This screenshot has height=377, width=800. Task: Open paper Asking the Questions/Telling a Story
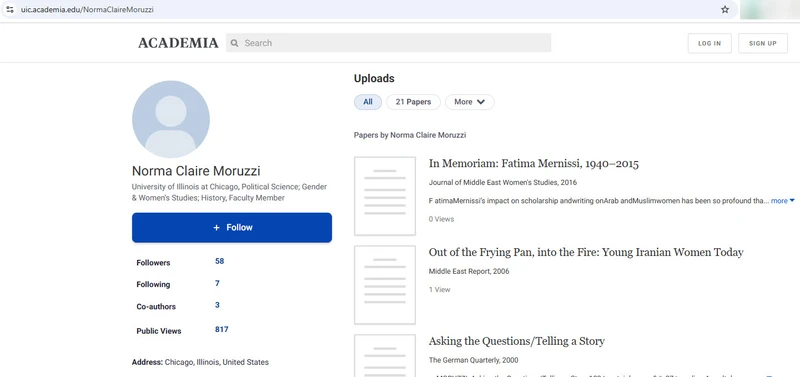click(x=516, y=341)
